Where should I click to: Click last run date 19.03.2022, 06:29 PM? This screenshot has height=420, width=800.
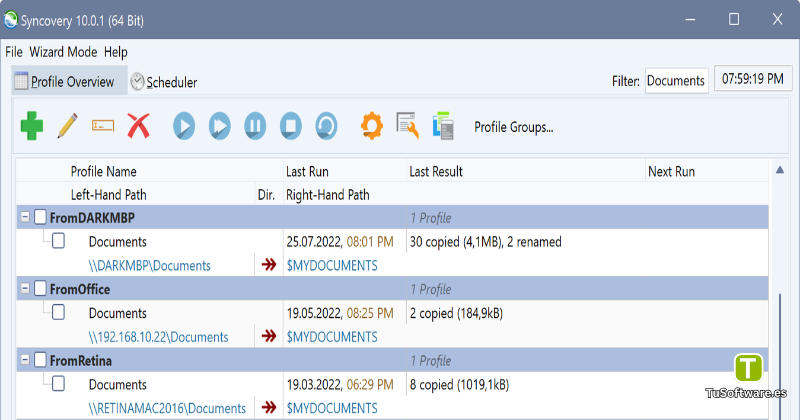click(x=340, y=385)
